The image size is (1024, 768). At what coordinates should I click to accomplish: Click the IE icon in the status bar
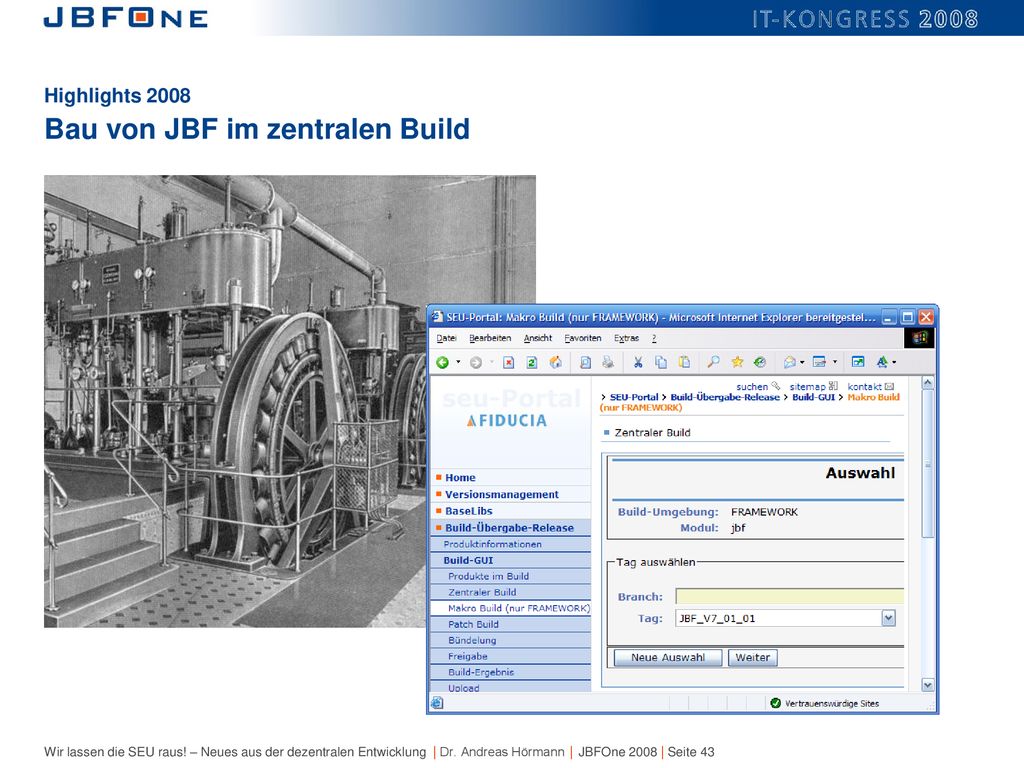(x=437, y=703)
